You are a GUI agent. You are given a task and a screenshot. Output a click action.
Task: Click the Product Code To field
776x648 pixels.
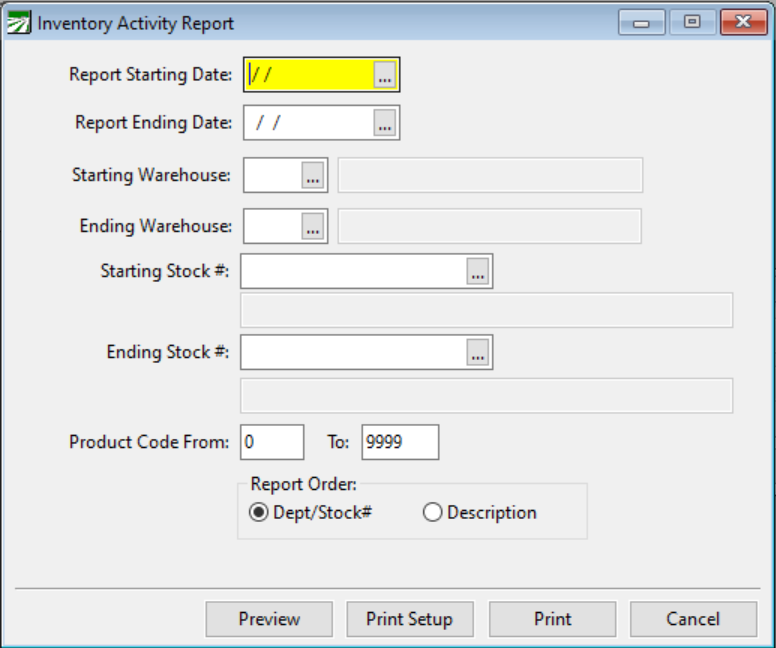point(399,442)
